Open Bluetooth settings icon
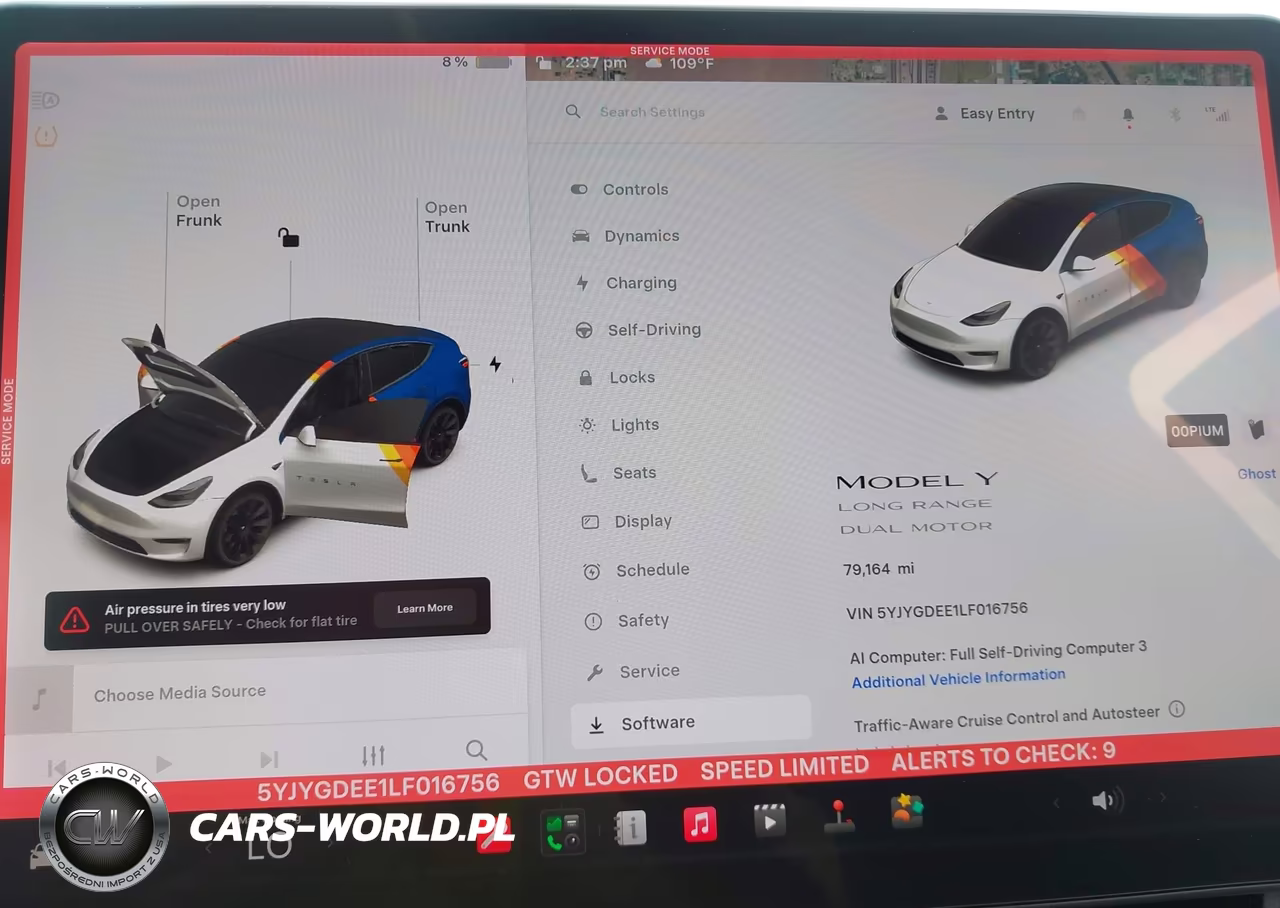This screenshot has height=908, width=1280. (1176, 115)
